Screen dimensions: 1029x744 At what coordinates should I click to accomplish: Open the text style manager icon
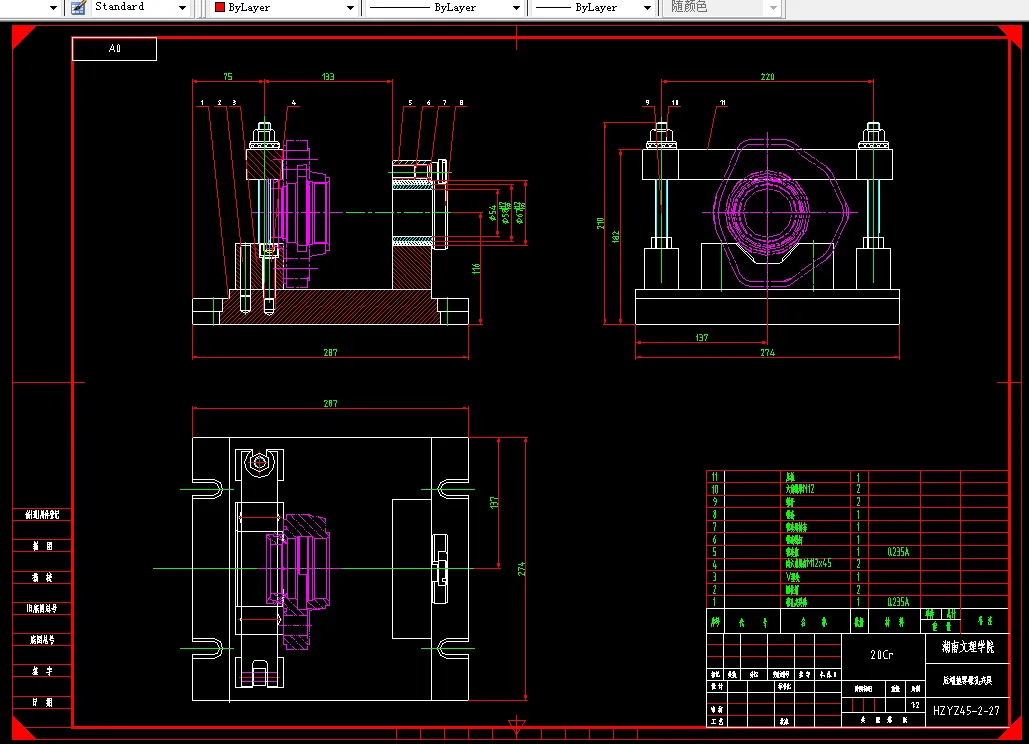coord(78,8)
